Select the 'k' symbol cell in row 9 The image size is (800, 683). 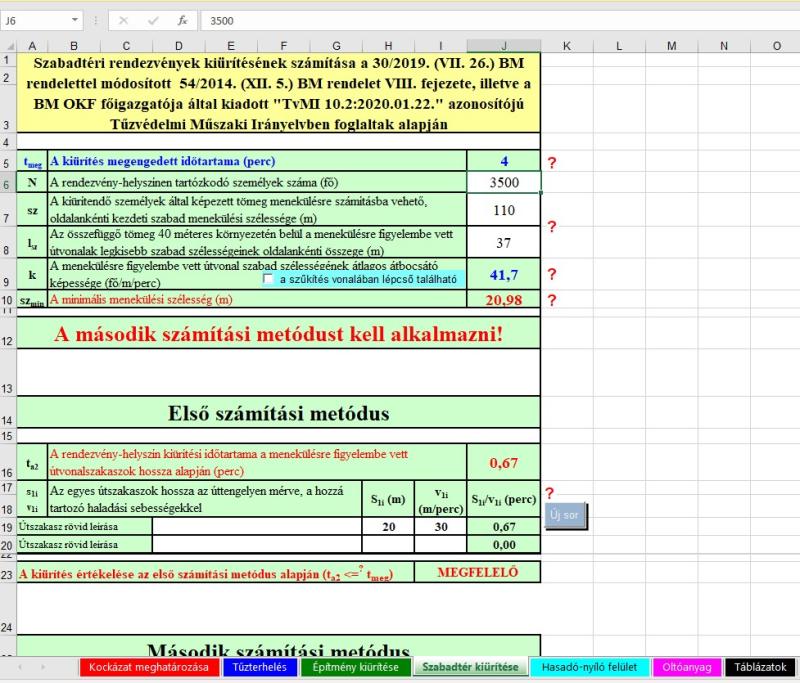(x=32, y=274)
